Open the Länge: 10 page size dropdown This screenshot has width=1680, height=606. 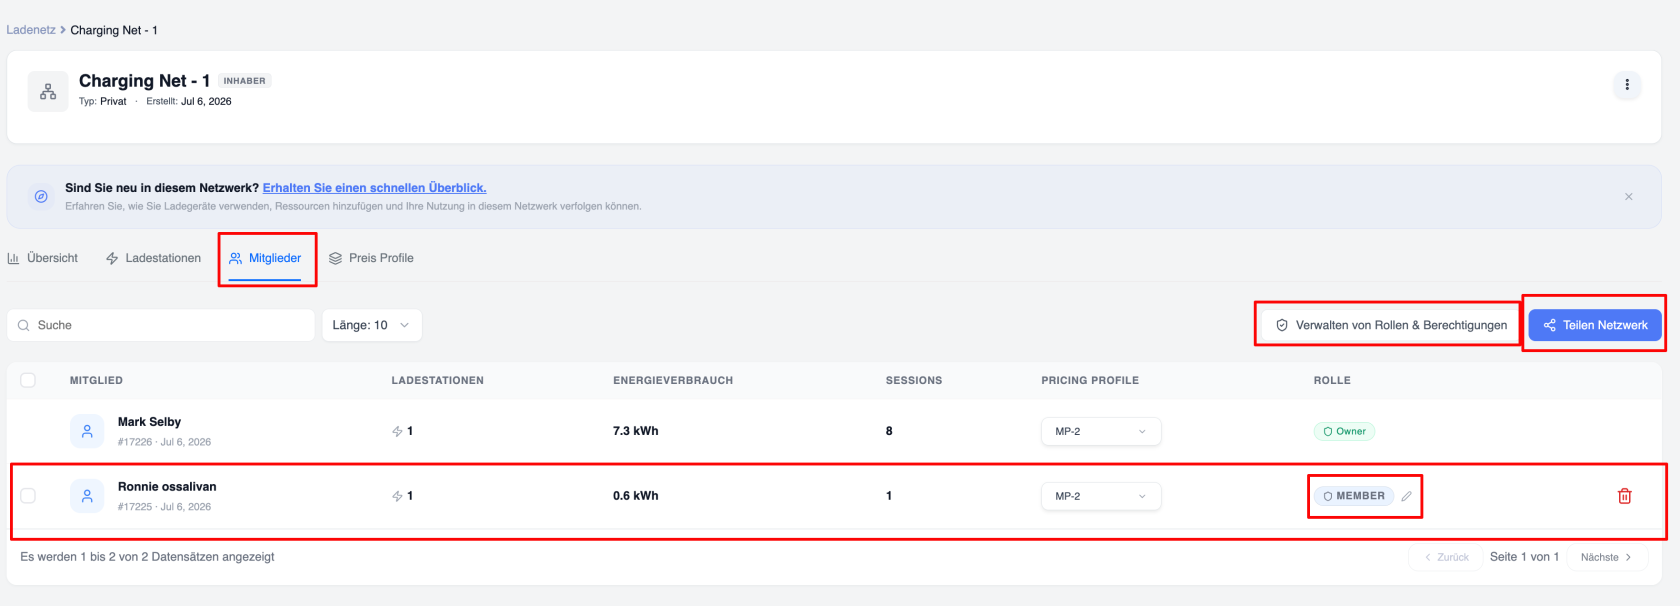pyautogui.click(x=372, y=325)
